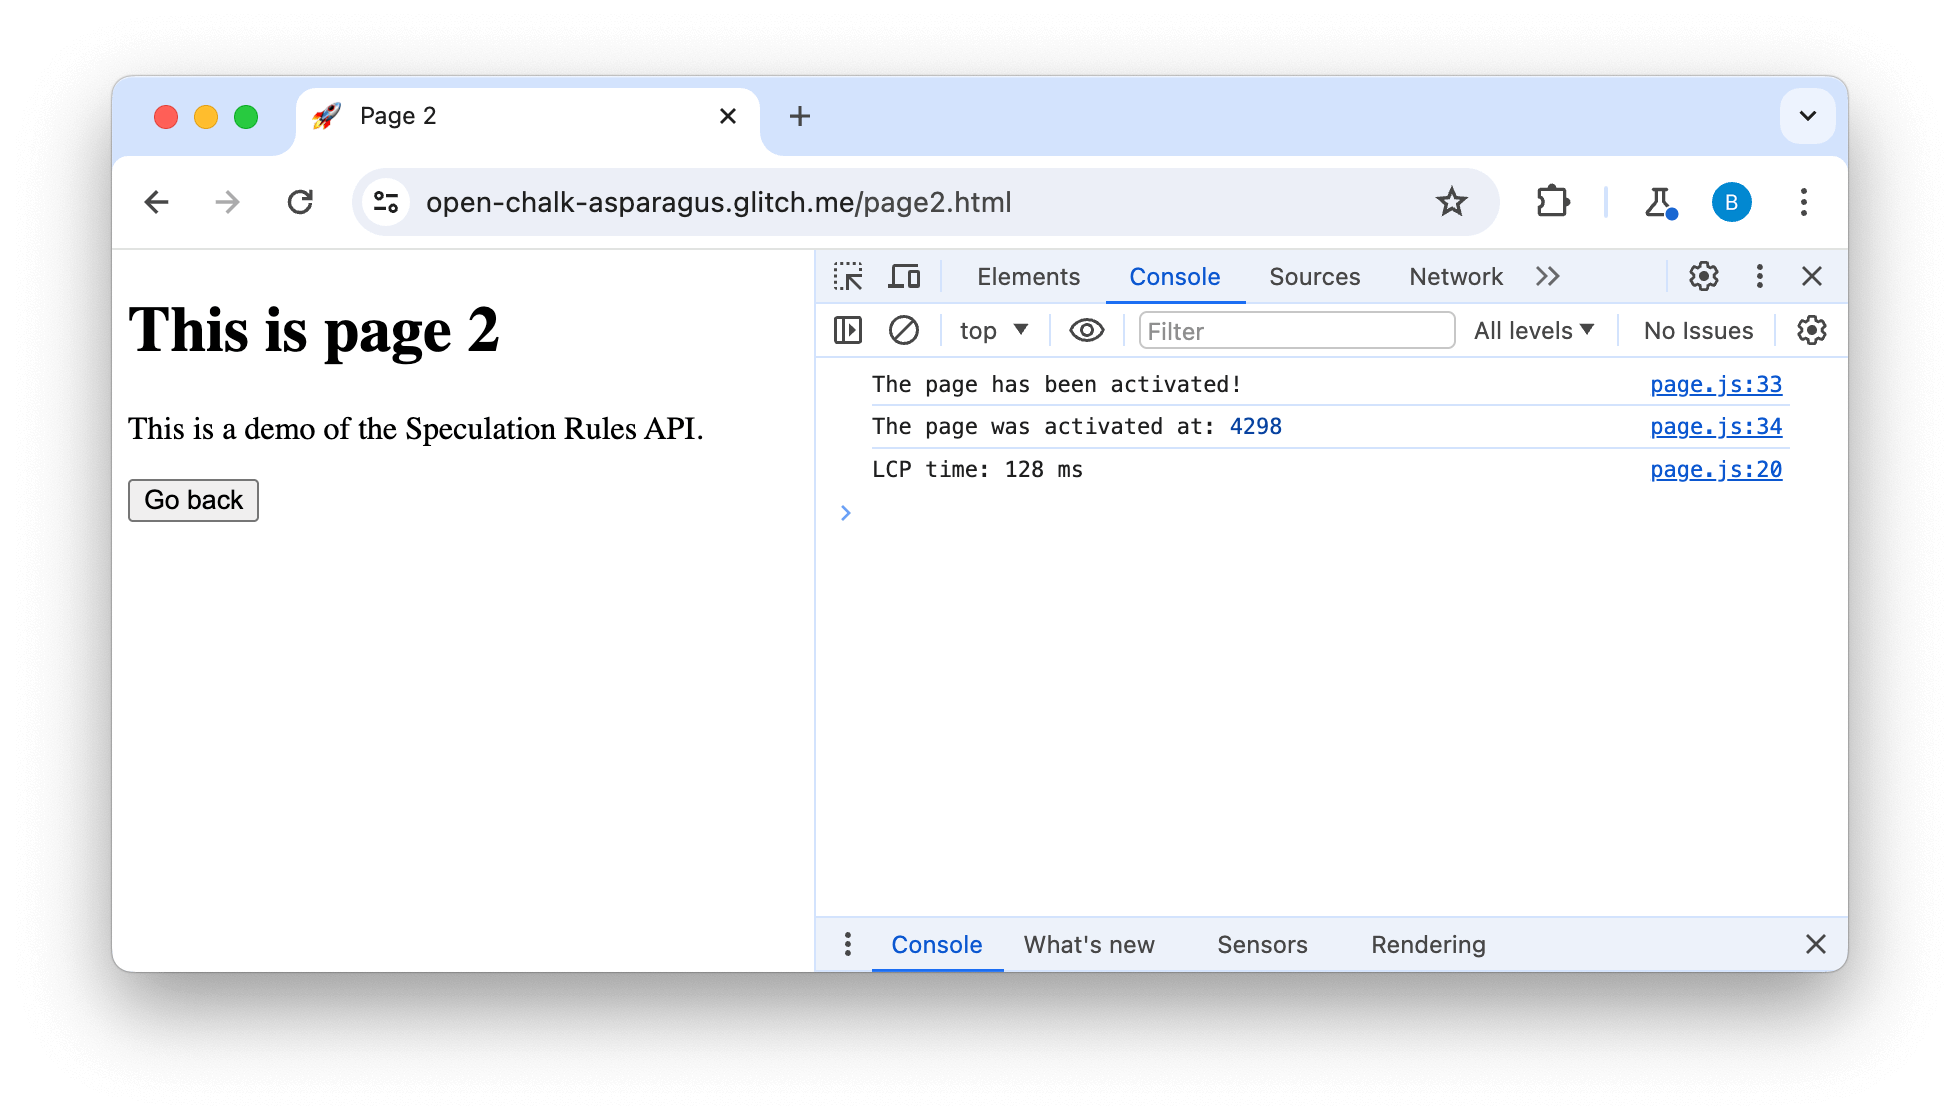Click the clear console prohibition icon

click(903, 330)
